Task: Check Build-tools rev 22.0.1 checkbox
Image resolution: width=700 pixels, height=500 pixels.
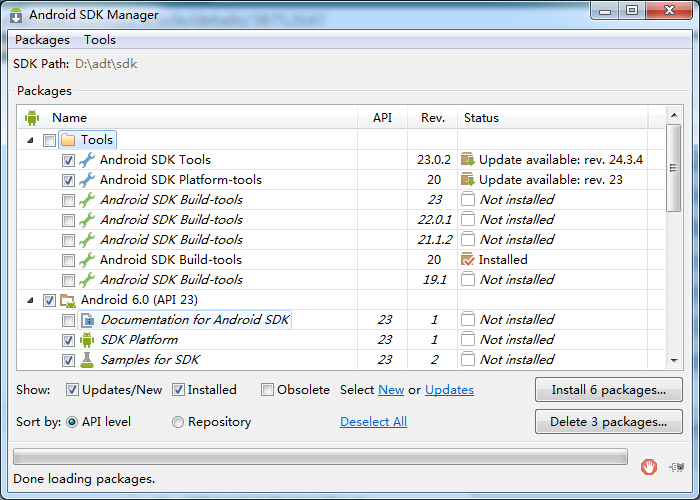Action: (68, 221)
